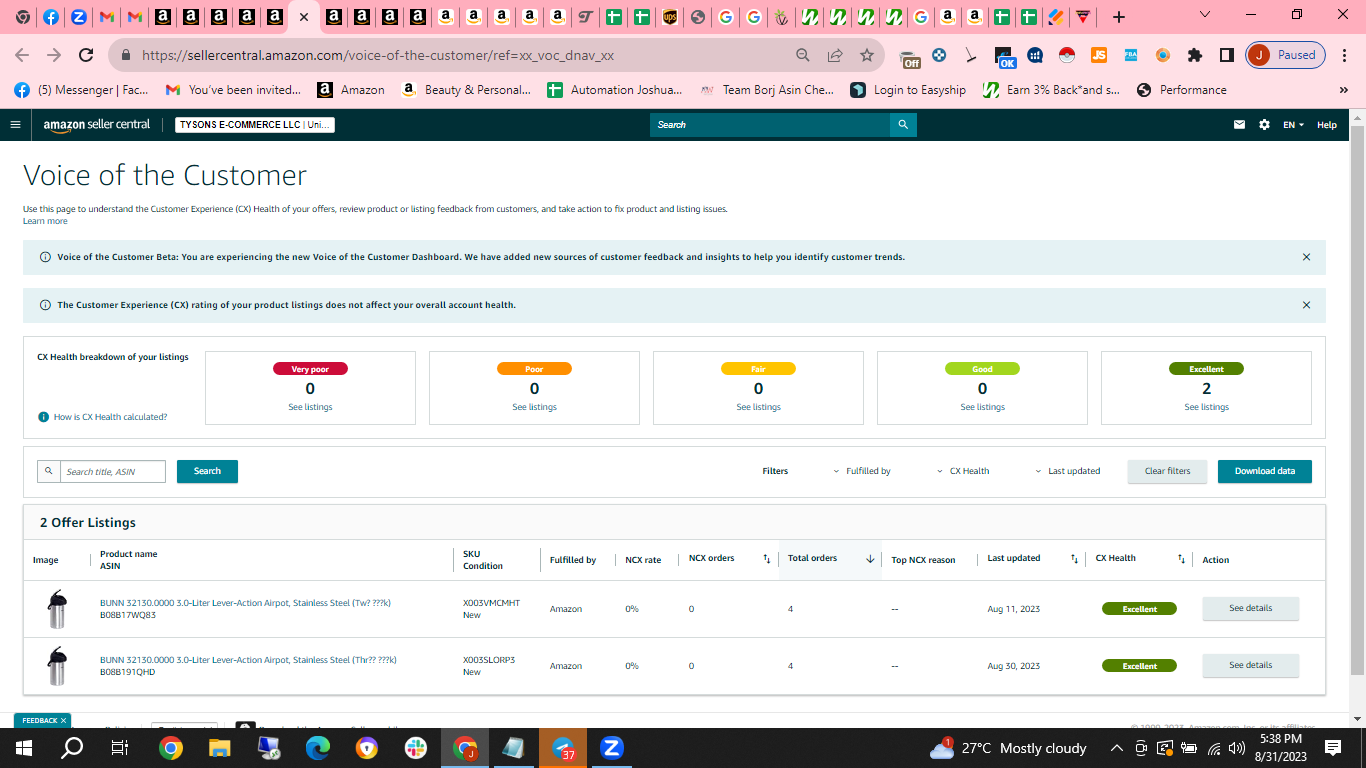
Task: See details for ASIN B08B17WQ83
Action: pyautogui.click(x=1250, y=608)
